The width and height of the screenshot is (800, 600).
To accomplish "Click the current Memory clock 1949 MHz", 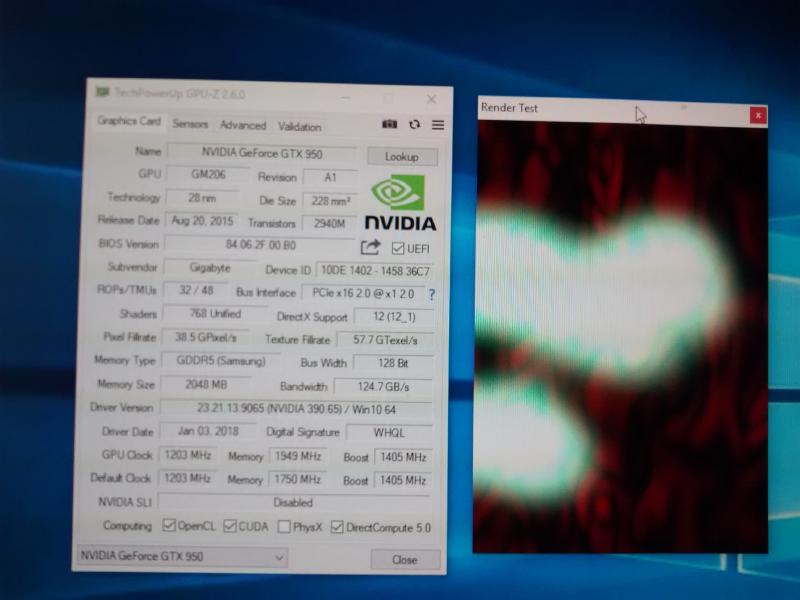I will click(x=298, y=456).
